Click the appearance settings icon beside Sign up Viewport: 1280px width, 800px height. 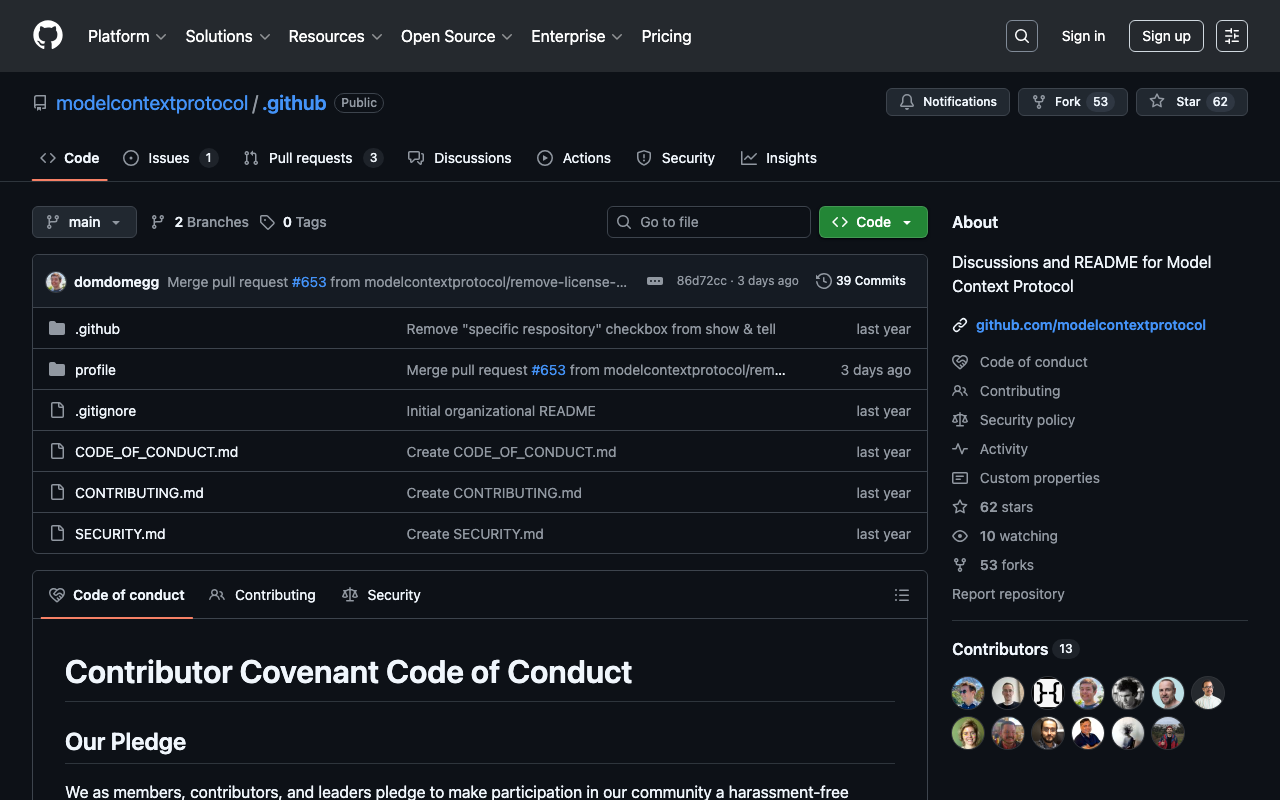point(1231,36)
